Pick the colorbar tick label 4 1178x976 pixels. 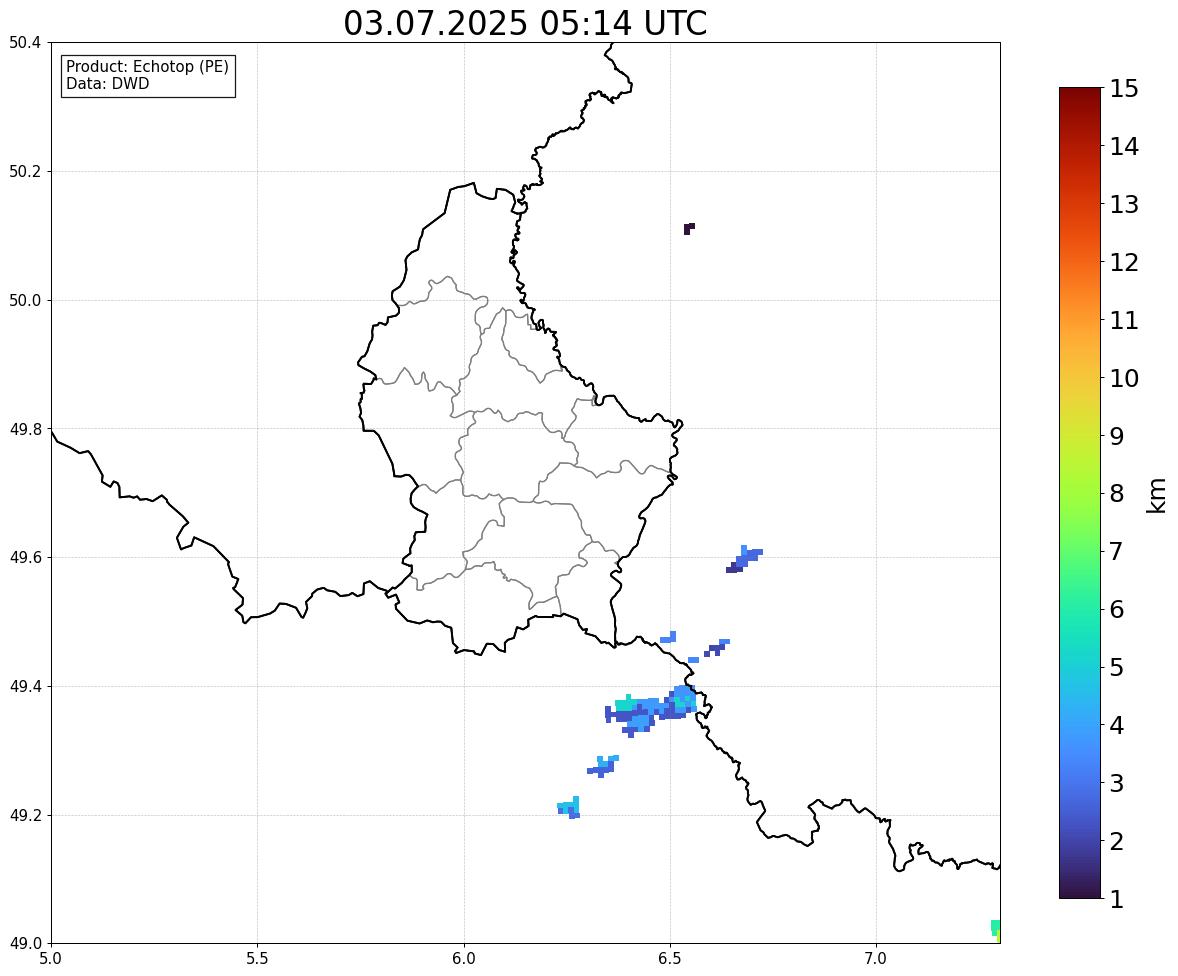pyautogui.click(x=1117, y=725)
